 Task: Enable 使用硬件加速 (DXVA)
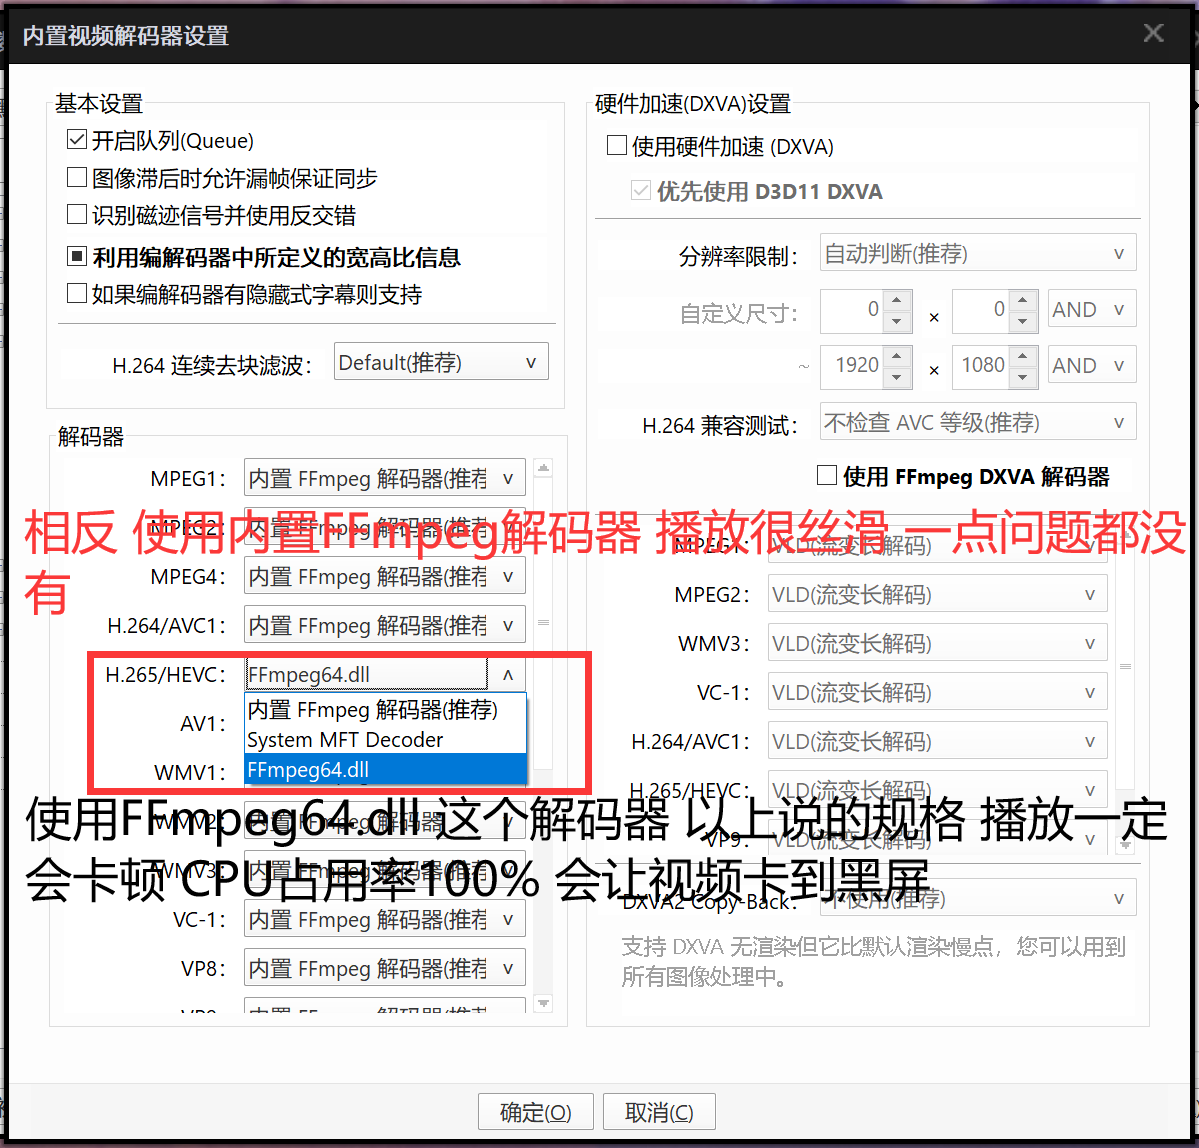pos(616,145)
